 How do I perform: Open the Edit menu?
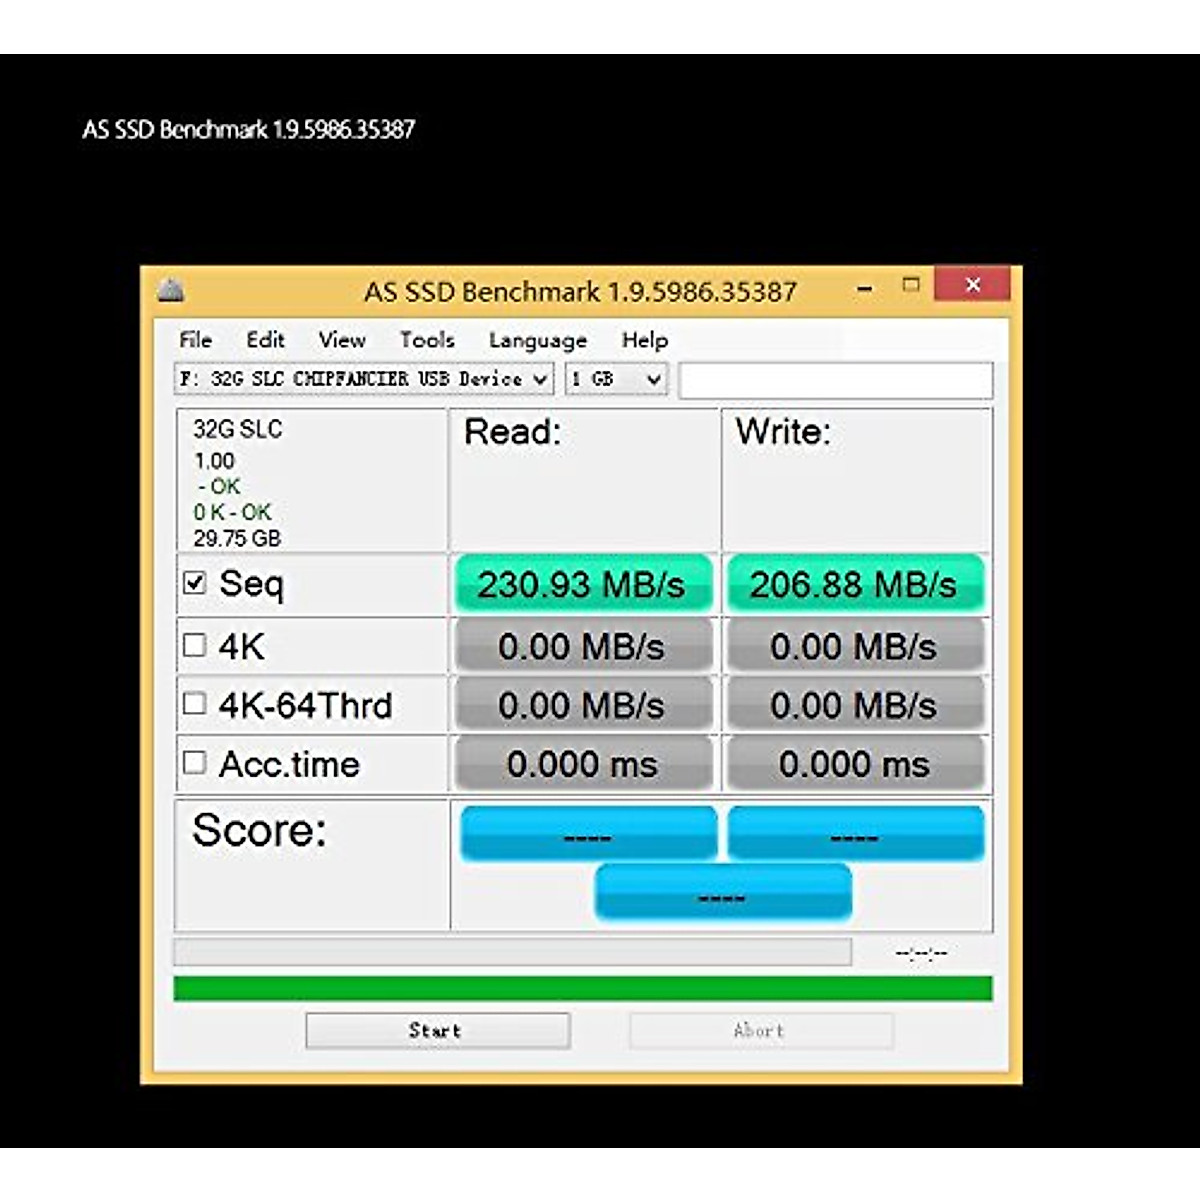pos(265,340)
